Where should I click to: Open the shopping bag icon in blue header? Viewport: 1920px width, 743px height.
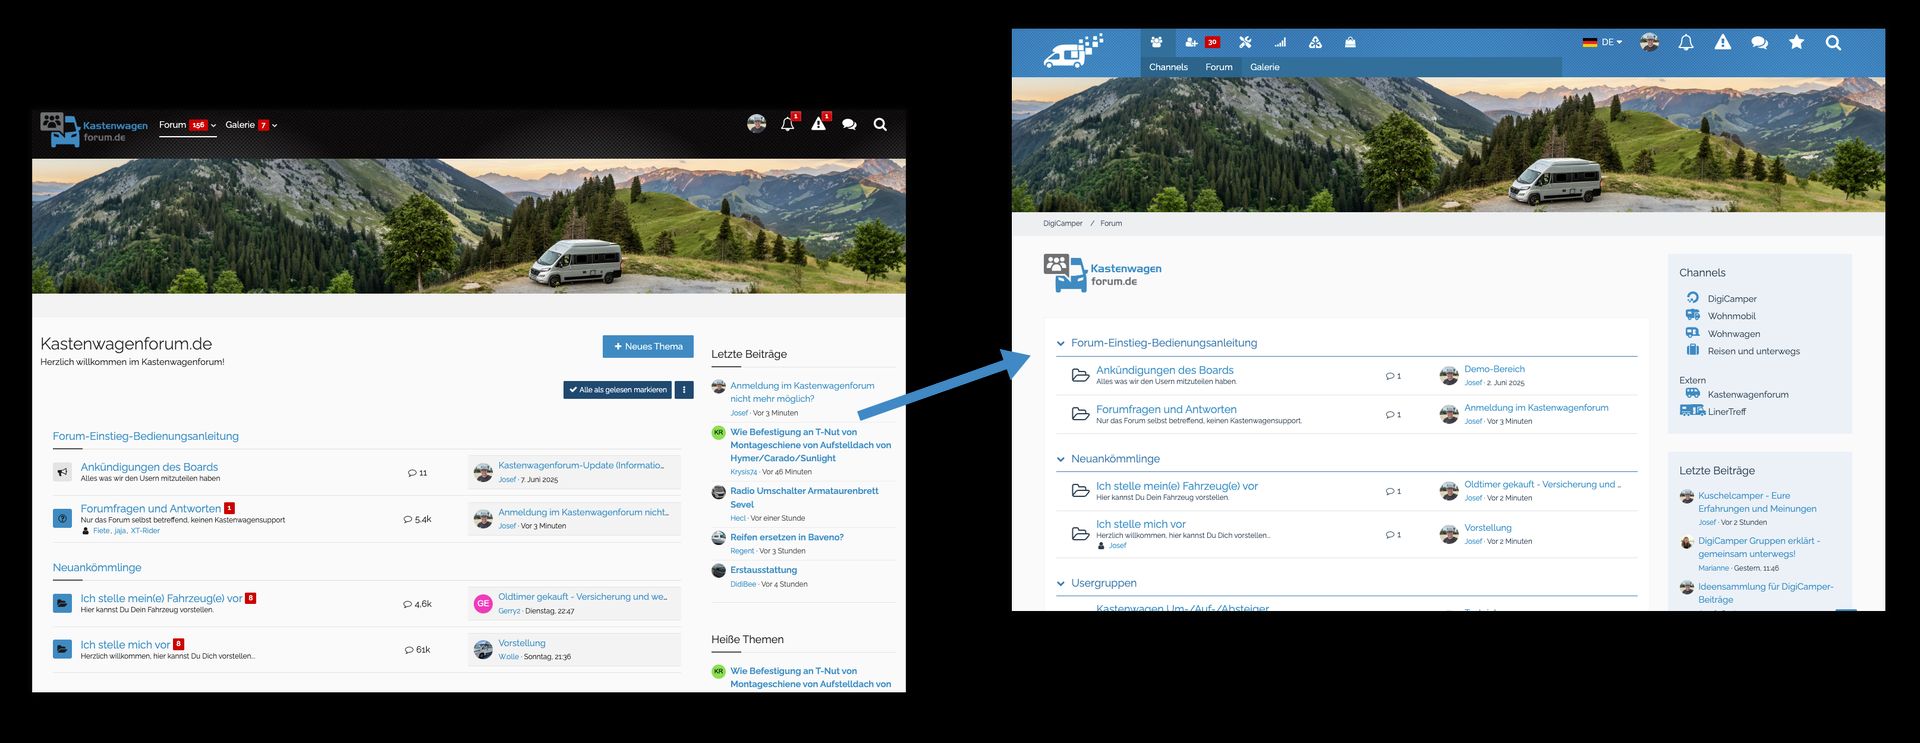[x=1350, y=42]
